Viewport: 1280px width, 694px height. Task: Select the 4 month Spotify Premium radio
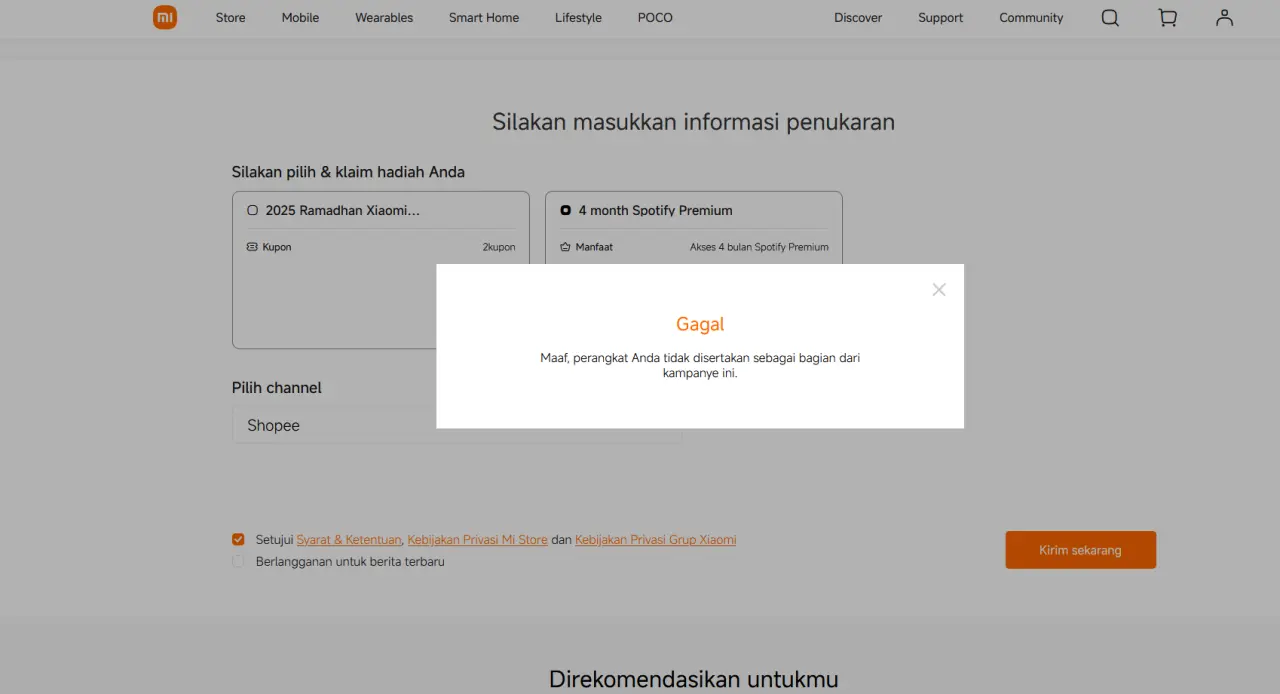click(x=565, y=210)
